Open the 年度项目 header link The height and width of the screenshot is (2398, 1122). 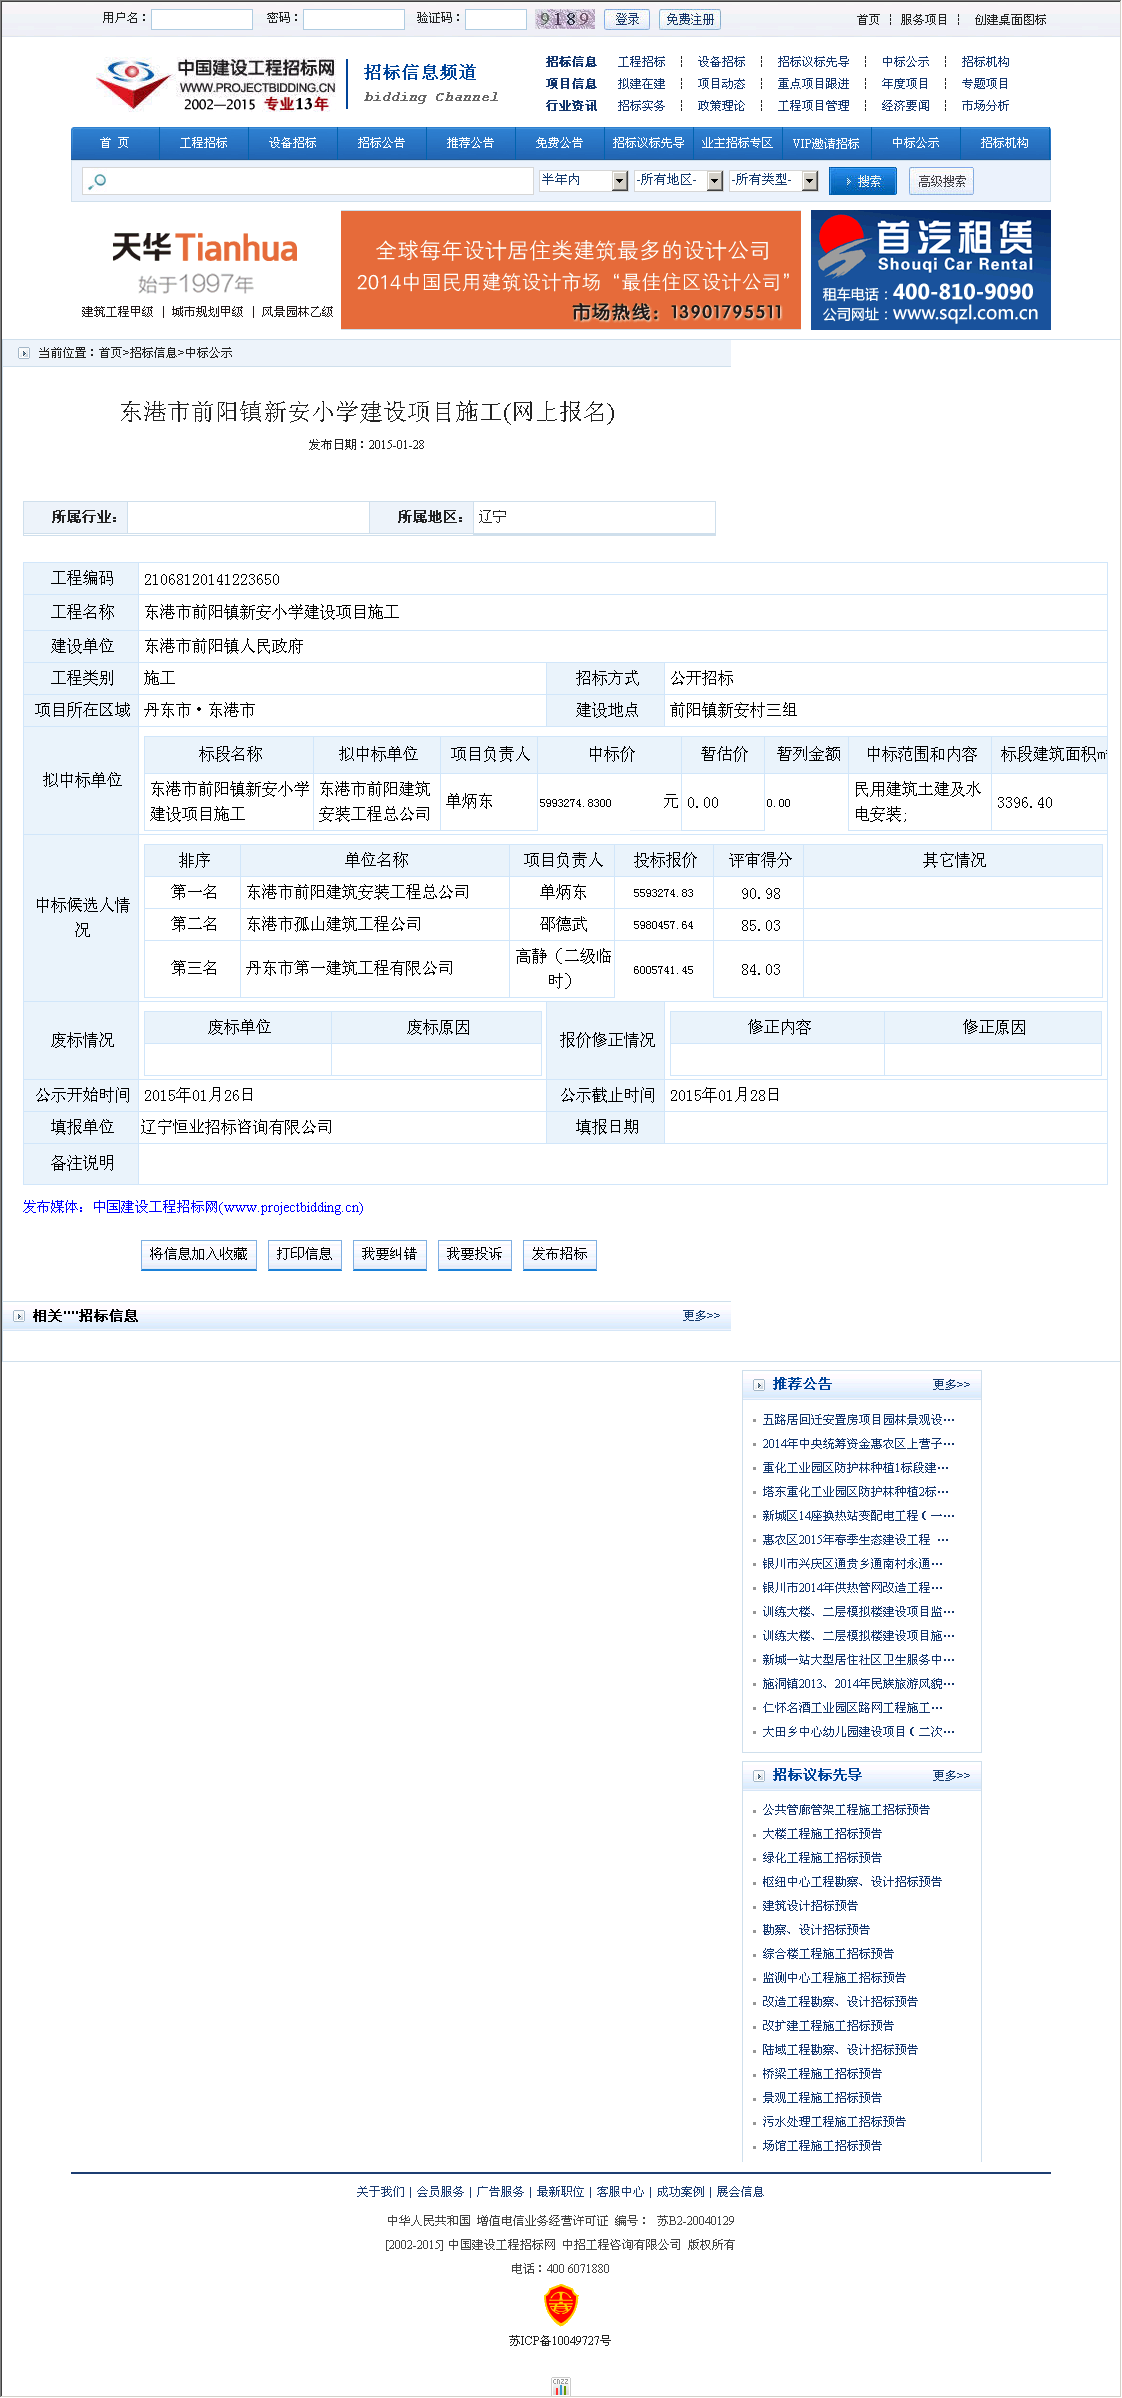pyautogui.click(x=906, y=84)
